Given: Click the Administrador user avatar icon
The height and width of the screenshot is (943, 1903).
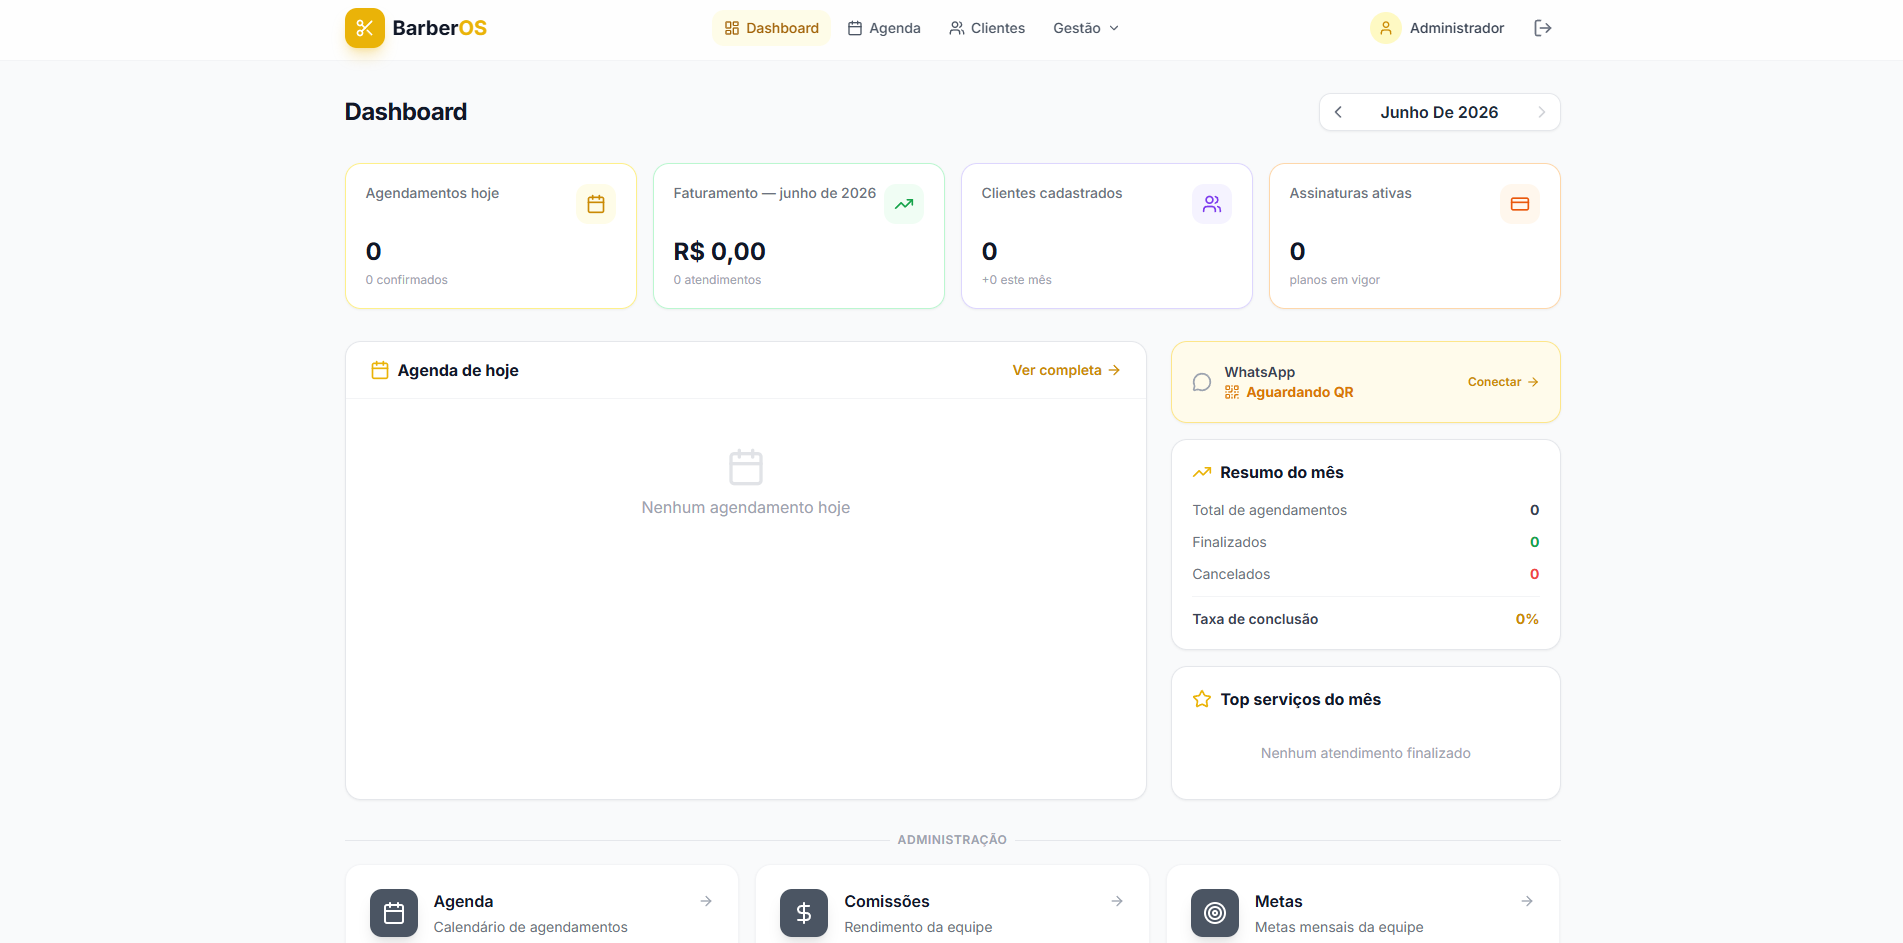Looking at the screenshot, I should point(1386,28).
